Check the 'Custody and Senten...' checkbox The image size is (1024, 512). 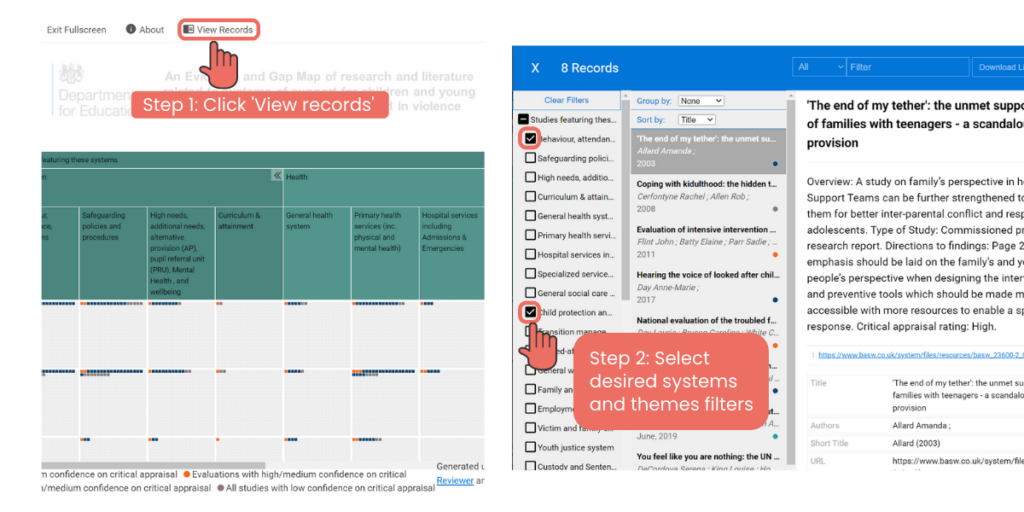point(530,466)
